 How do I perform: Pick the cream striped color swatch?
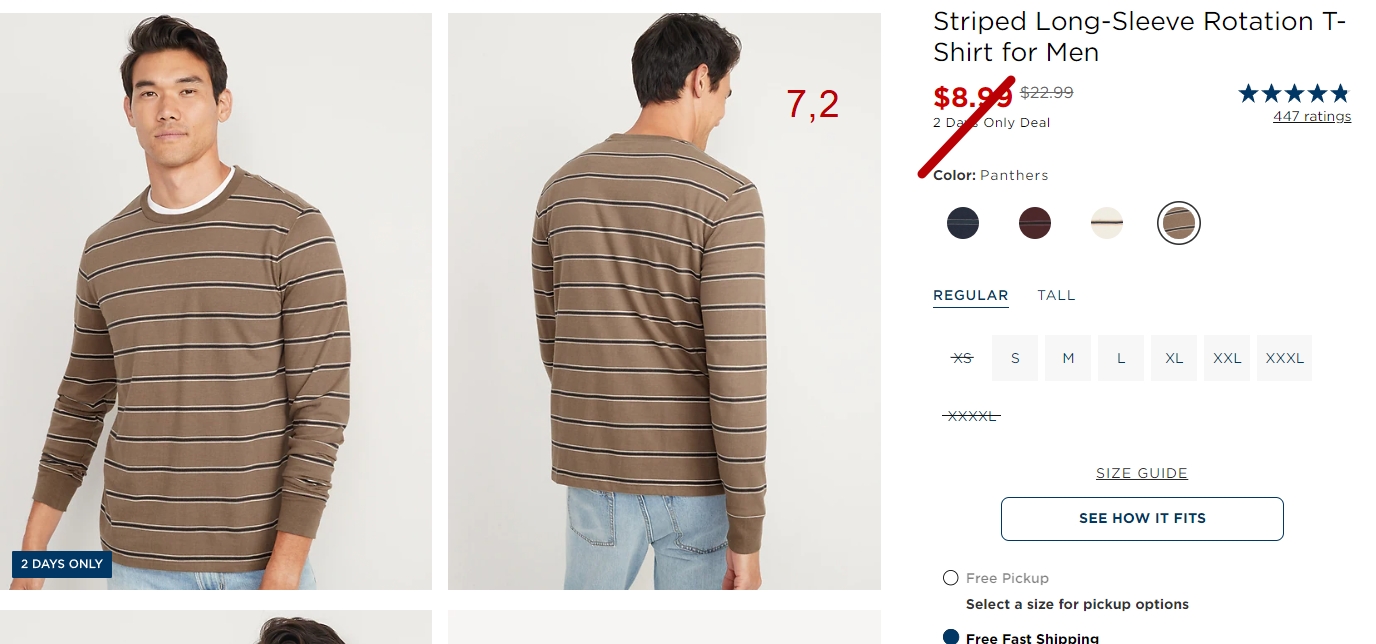1106,223
